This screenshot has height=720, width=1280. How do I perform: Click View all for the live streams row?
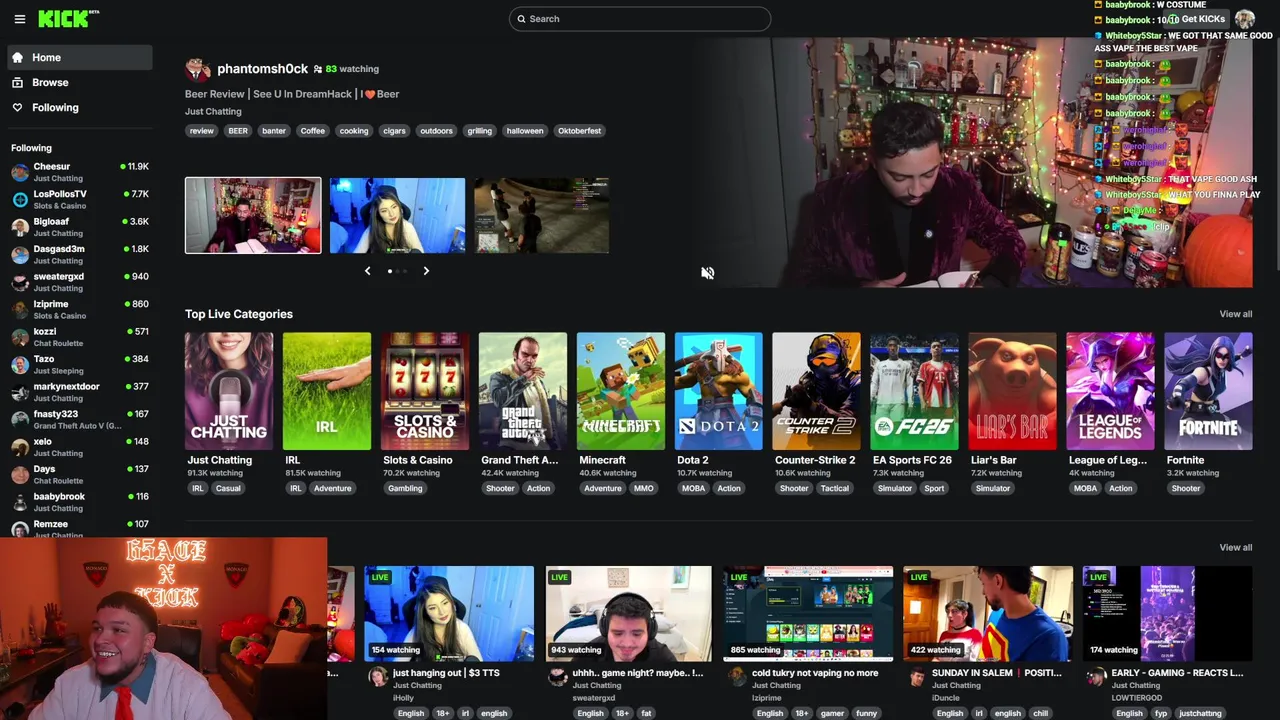1235,548
